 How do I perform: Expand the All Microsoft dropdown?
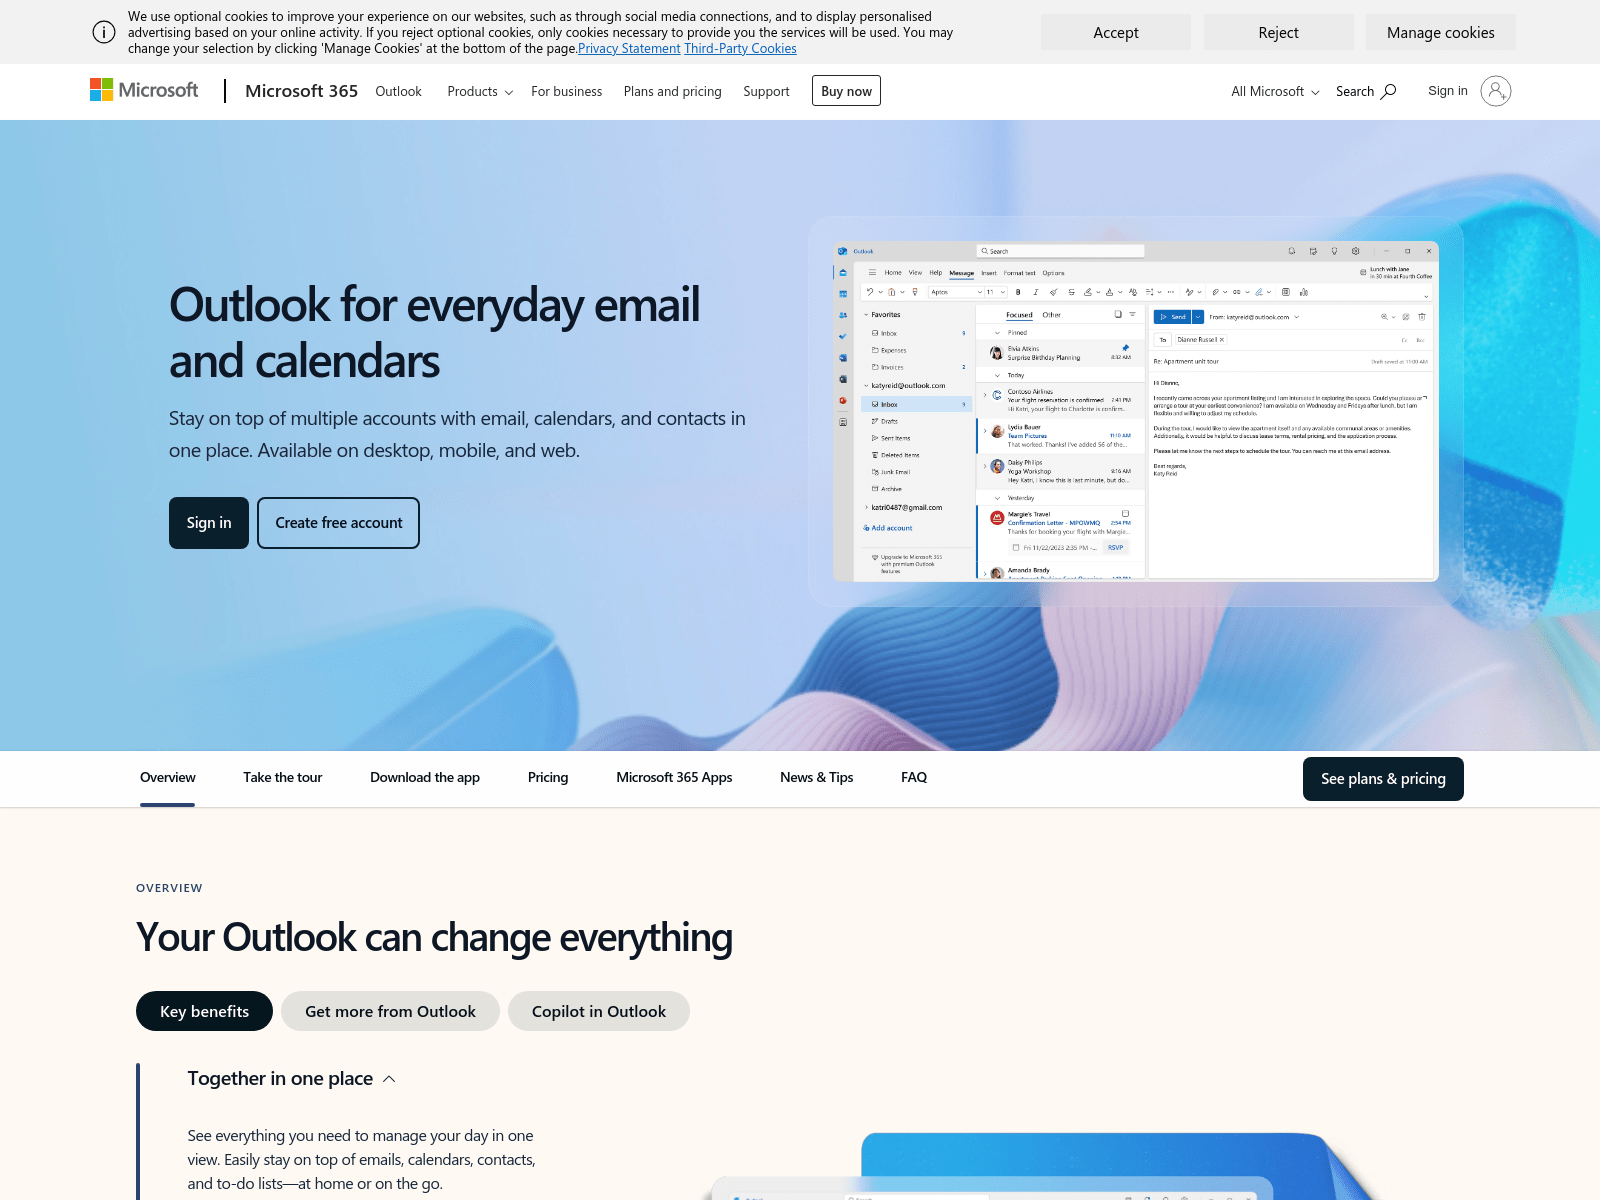(x=1275, y=91)
